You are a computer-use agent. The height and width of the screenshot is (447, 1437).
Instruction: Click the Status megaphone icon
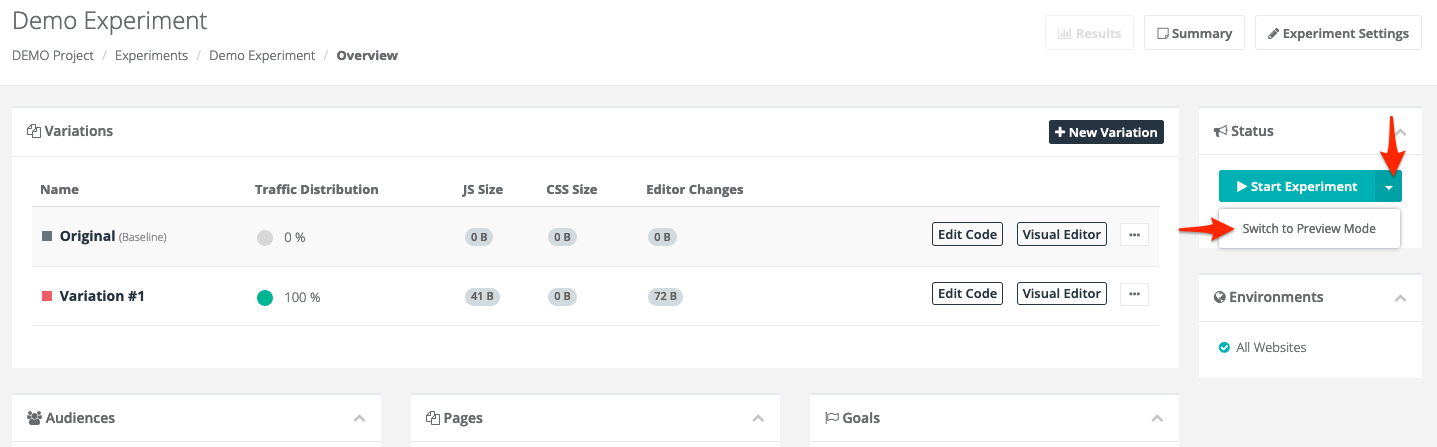pyautogui.click(x=1220, y=131)
